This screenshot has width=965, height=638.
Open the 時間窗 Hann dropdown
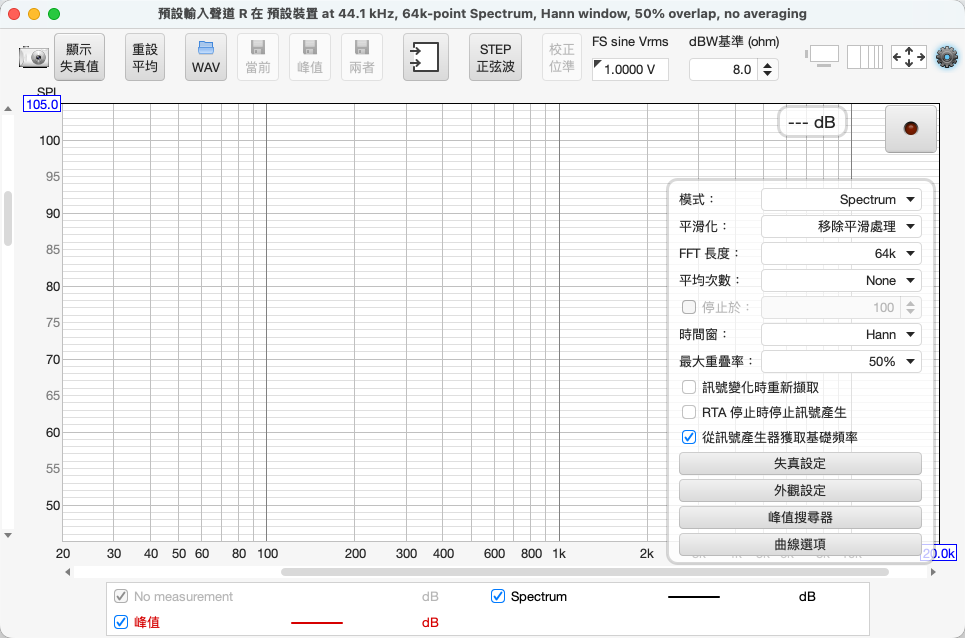(841, 335)
